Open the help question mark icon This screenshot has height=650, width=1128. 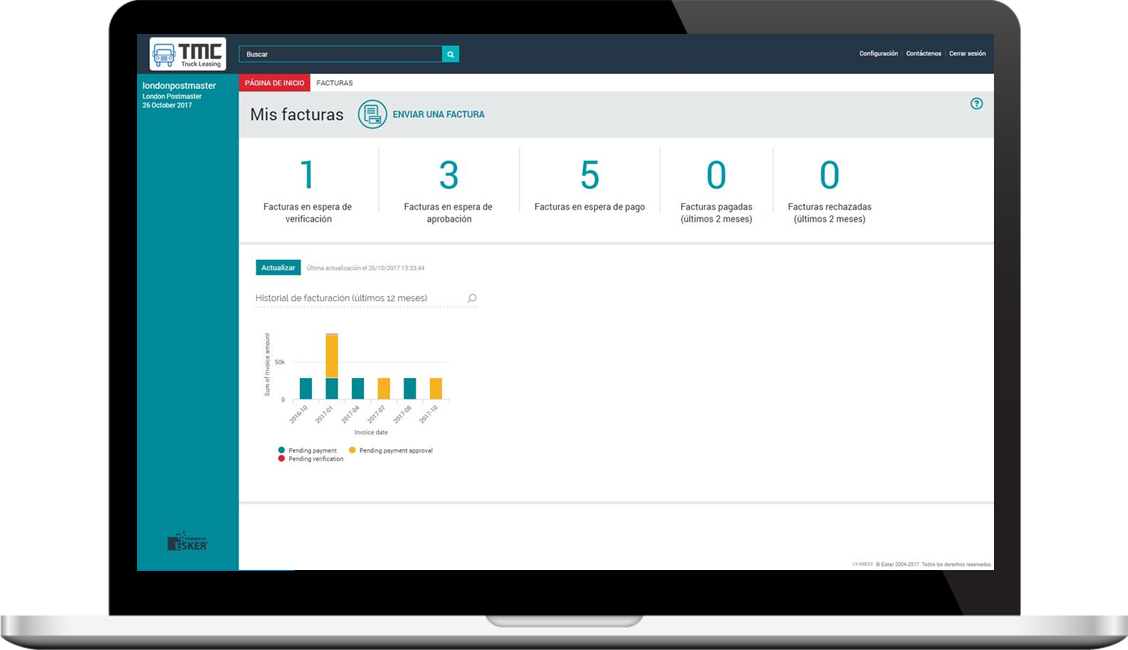(x=976, y=104)
